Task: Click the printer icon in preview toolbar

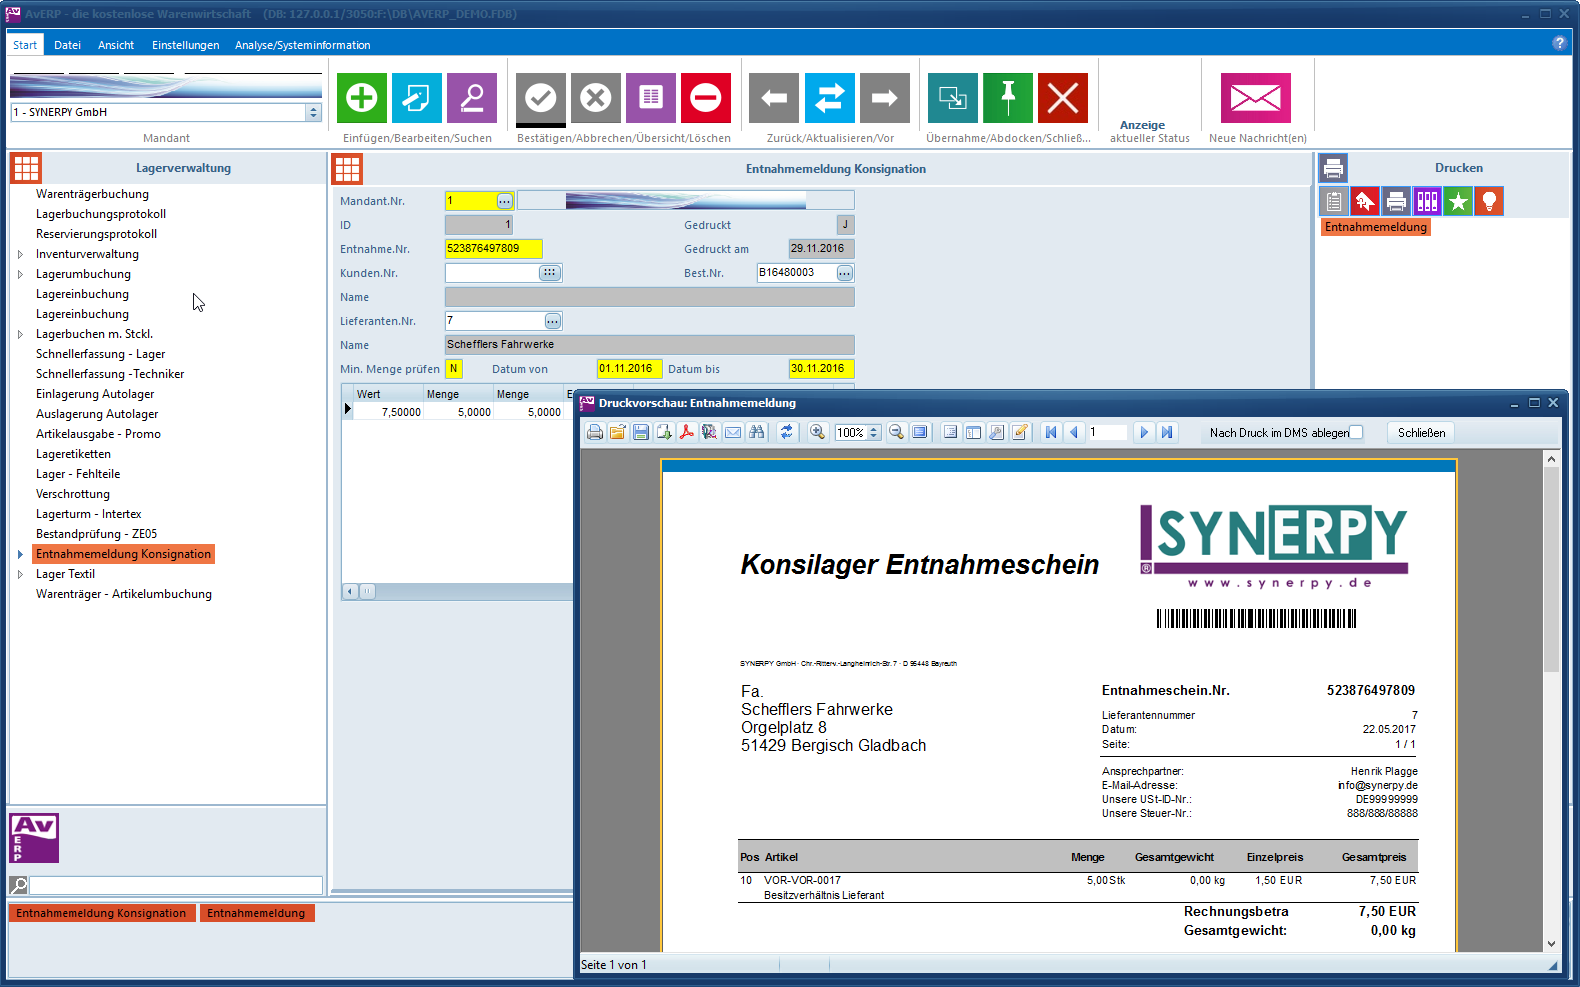Action: (x=595, y=432)
